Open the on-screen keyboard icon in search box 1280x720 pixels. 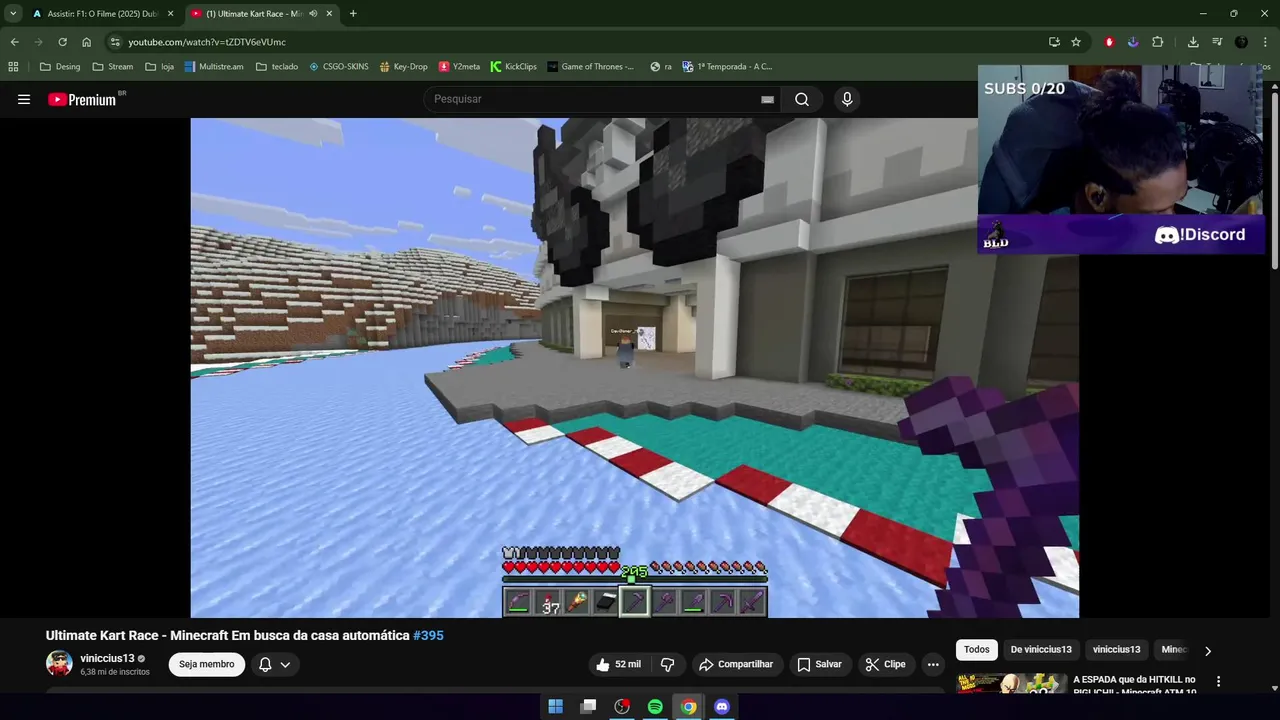pyautogui.click(x=767, y=99)
